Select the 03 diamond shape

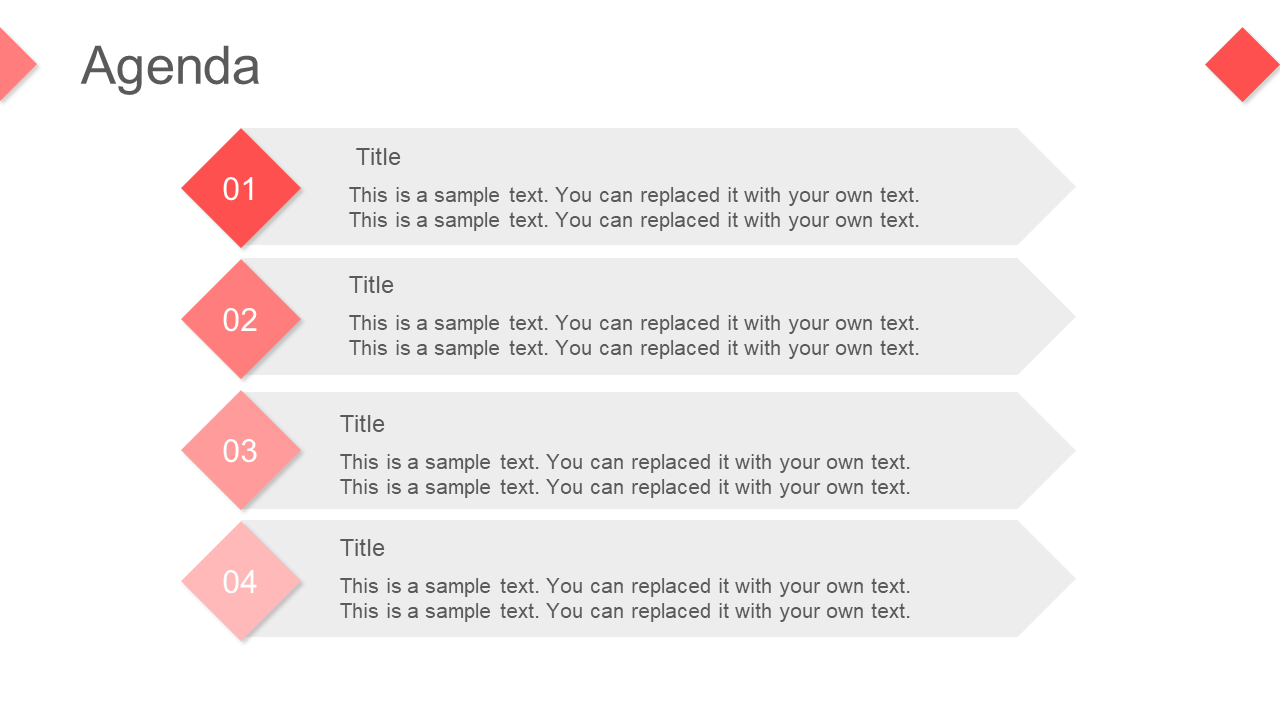[x=241, y=450]
